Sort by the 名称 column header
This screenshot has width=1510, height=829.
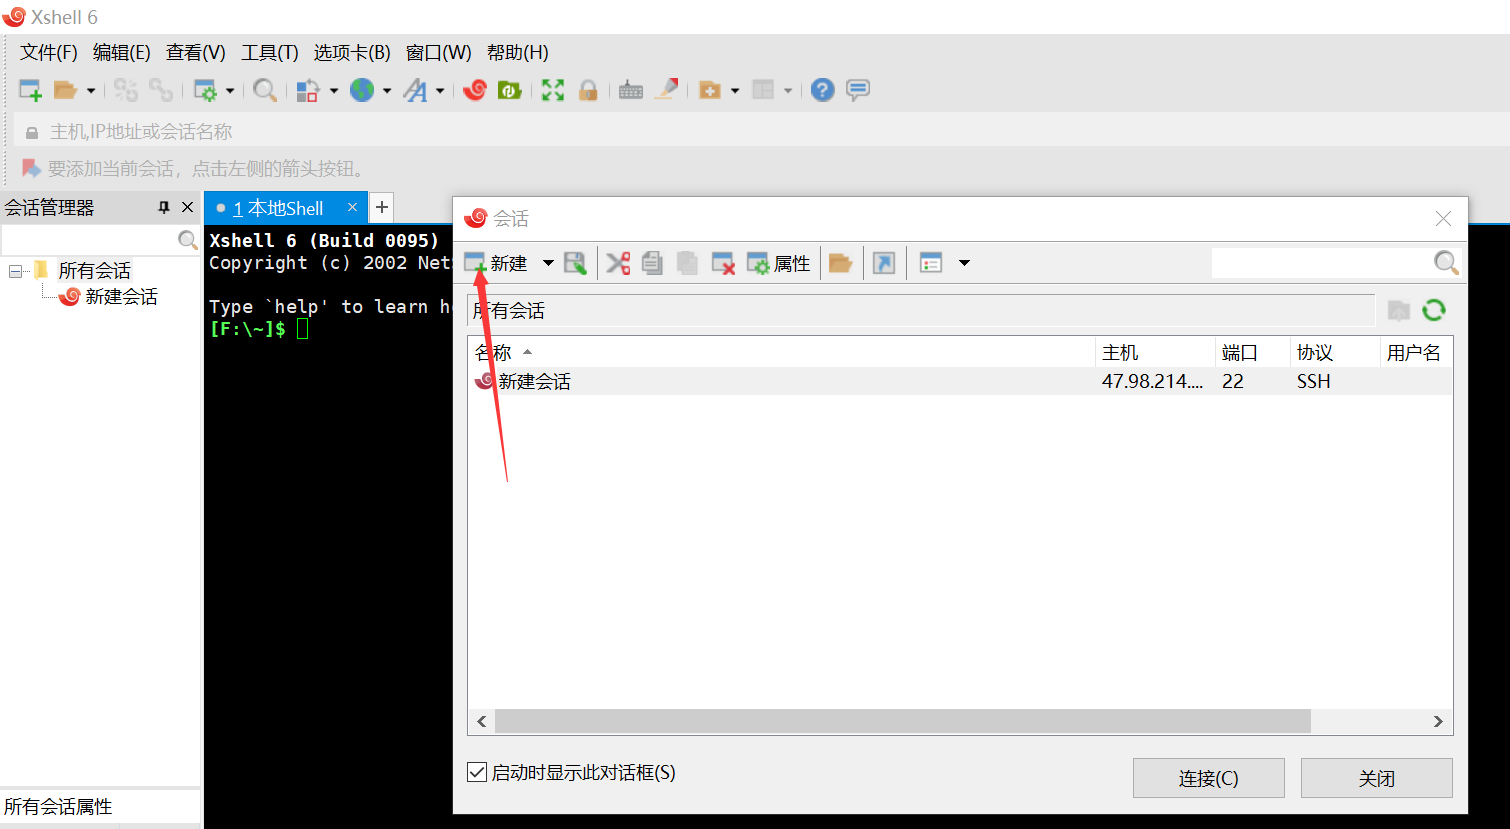pos(781,352)
